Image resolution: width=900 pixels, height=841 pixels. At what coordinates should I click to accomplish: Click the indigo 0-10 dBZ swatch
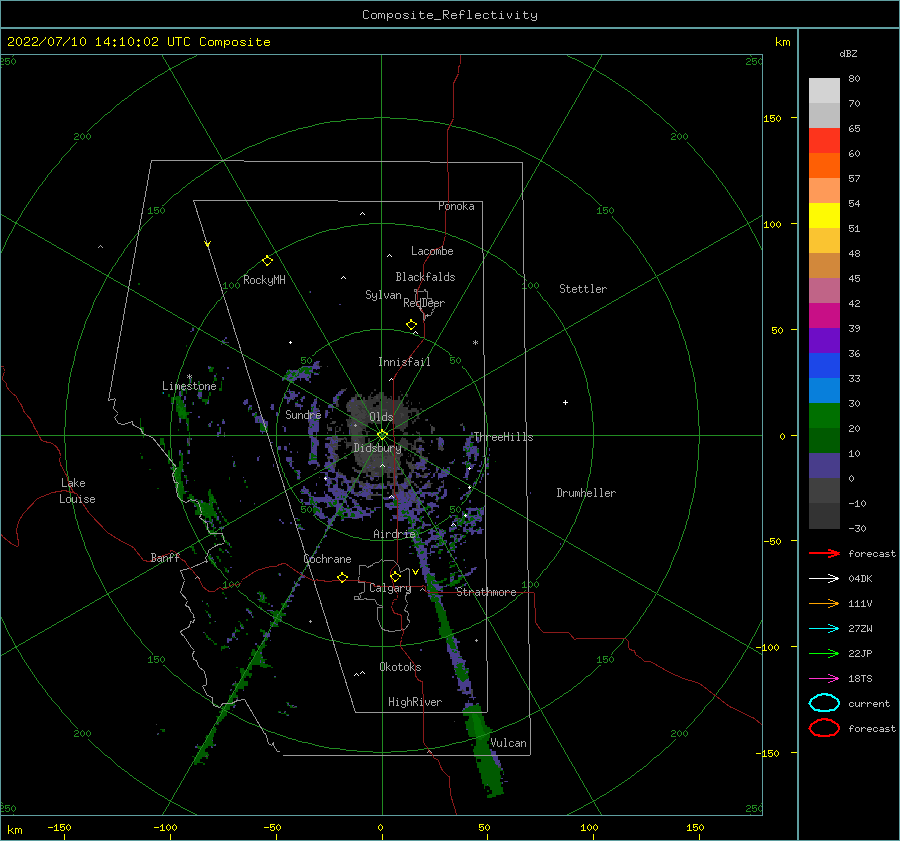coord(824,465)
